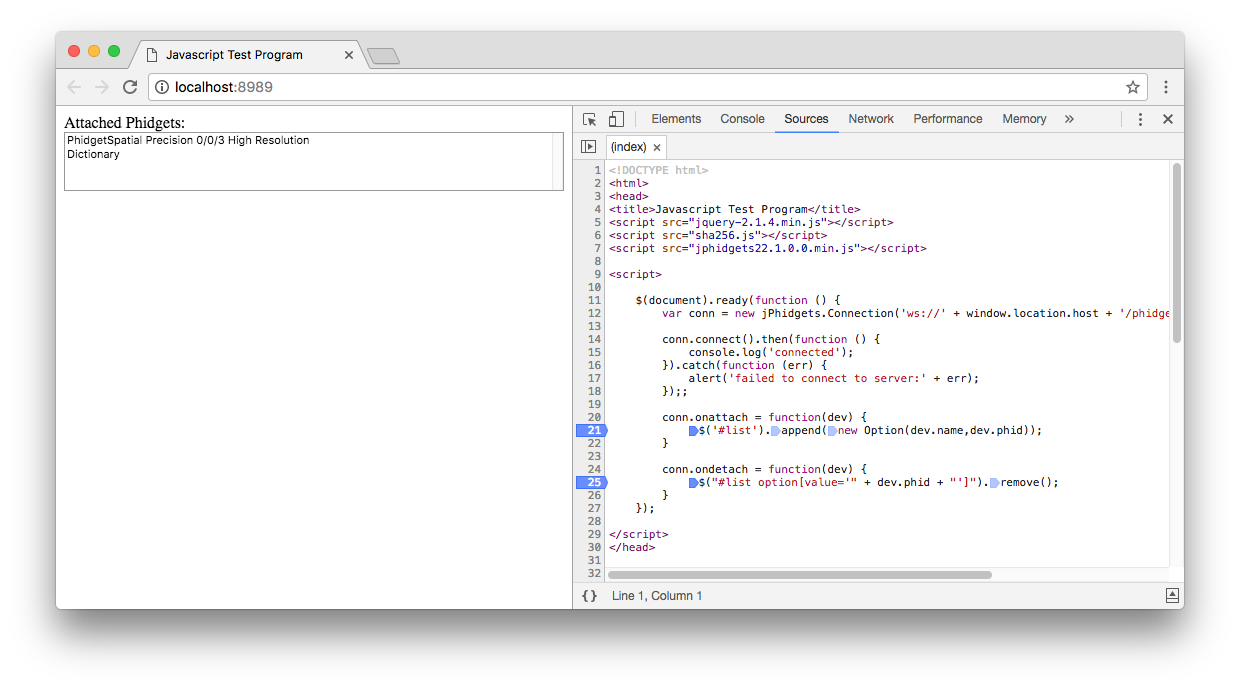Pretty print the source with braces icon

pyautogui.click(x=589, y=596)
